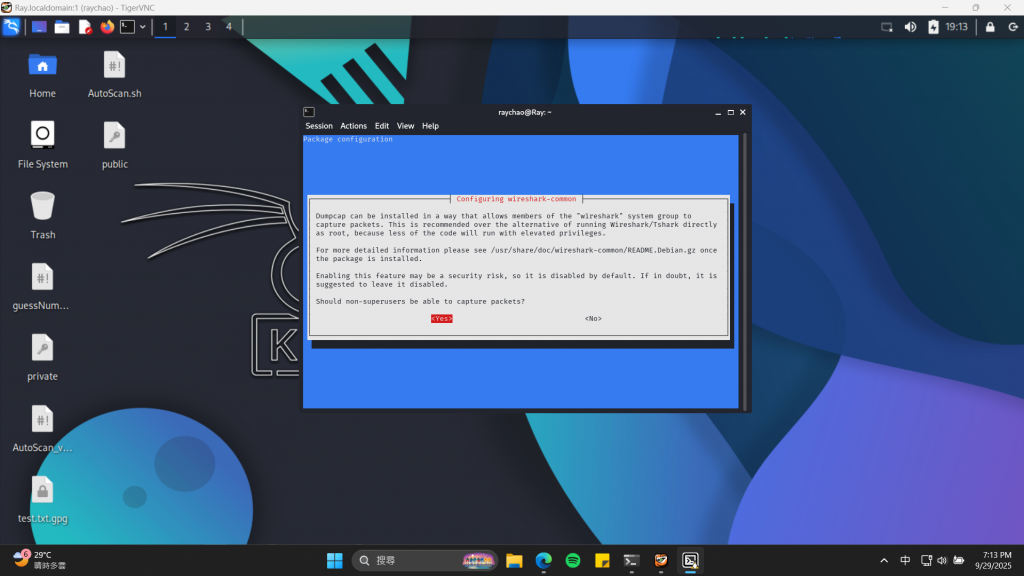Restore down the TigerVNC viewer window
The image size is (1024, 576).
(976, 8)
